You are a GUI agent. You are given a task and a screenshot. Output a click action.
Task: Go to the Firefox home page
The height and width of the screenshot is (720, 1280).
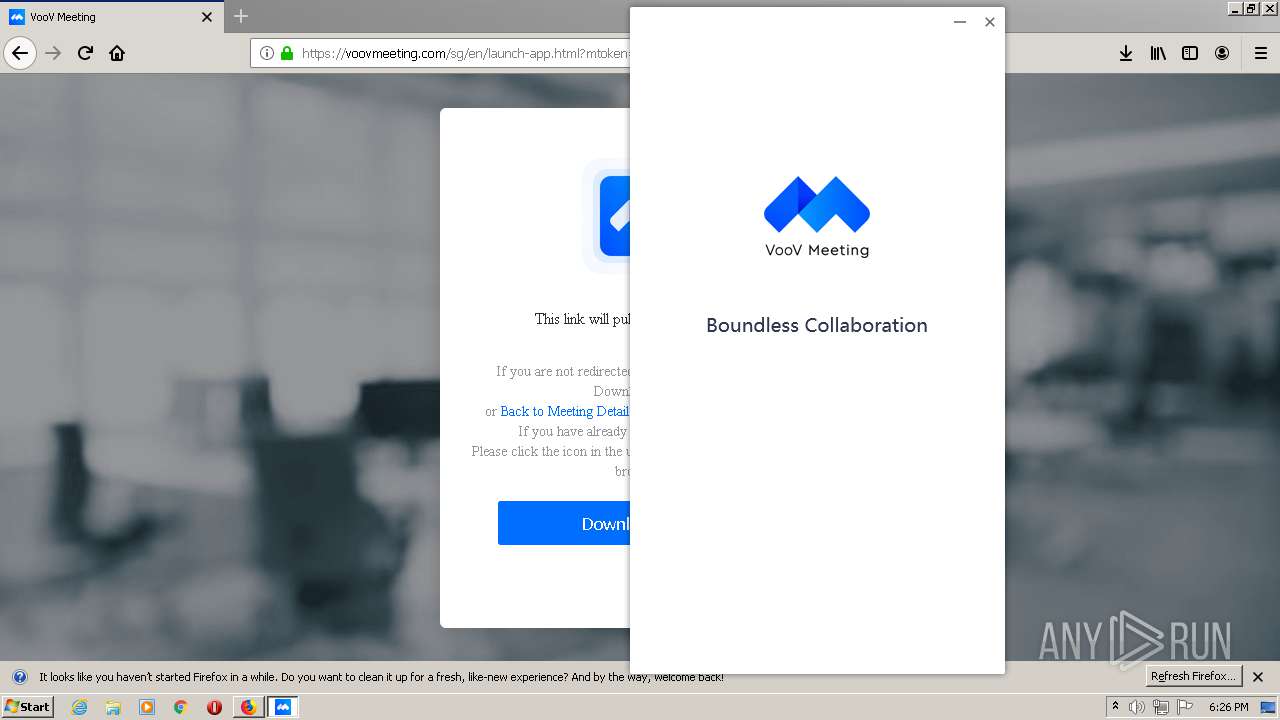117,53
